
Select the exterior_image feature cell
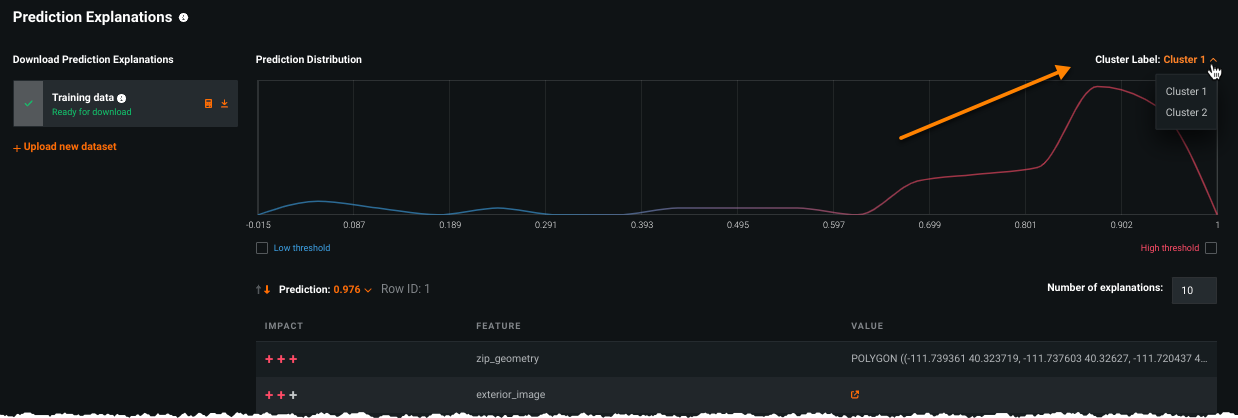(x=510, y=395)
